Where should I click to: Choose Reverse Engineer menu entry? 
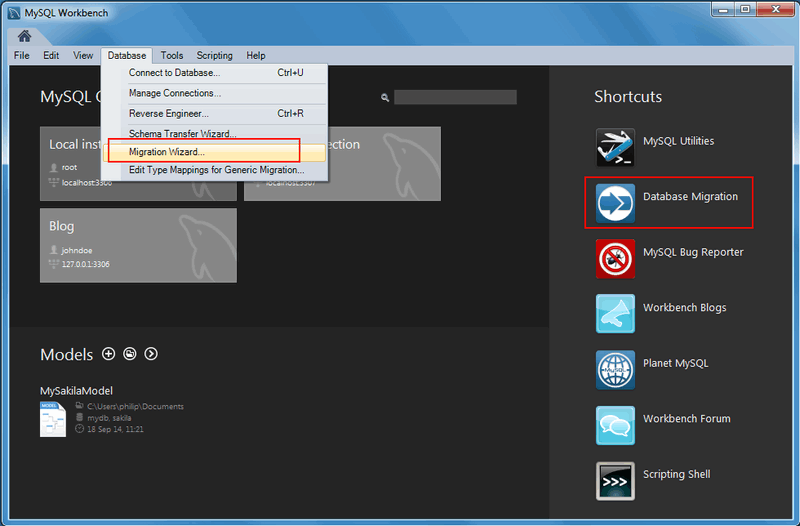(x=214, y=114)
